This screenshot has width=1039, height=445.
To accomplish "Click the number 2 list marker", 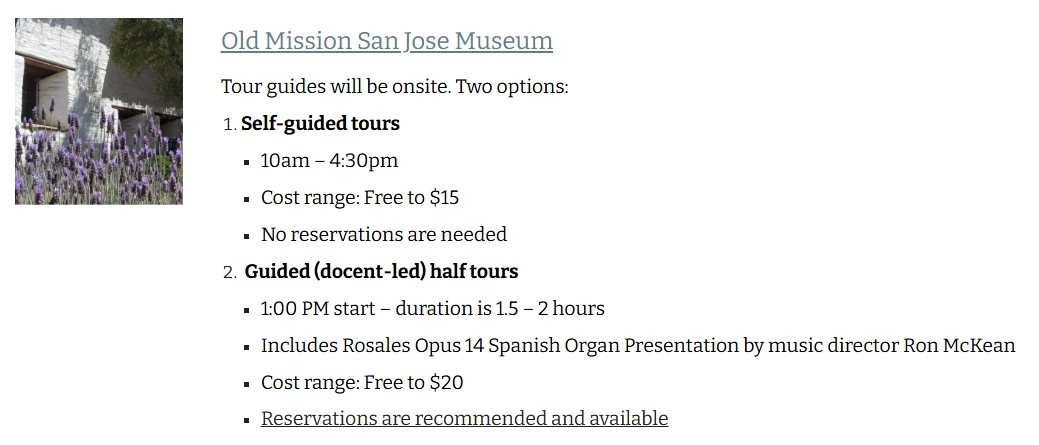I will (x=229, y=272).
